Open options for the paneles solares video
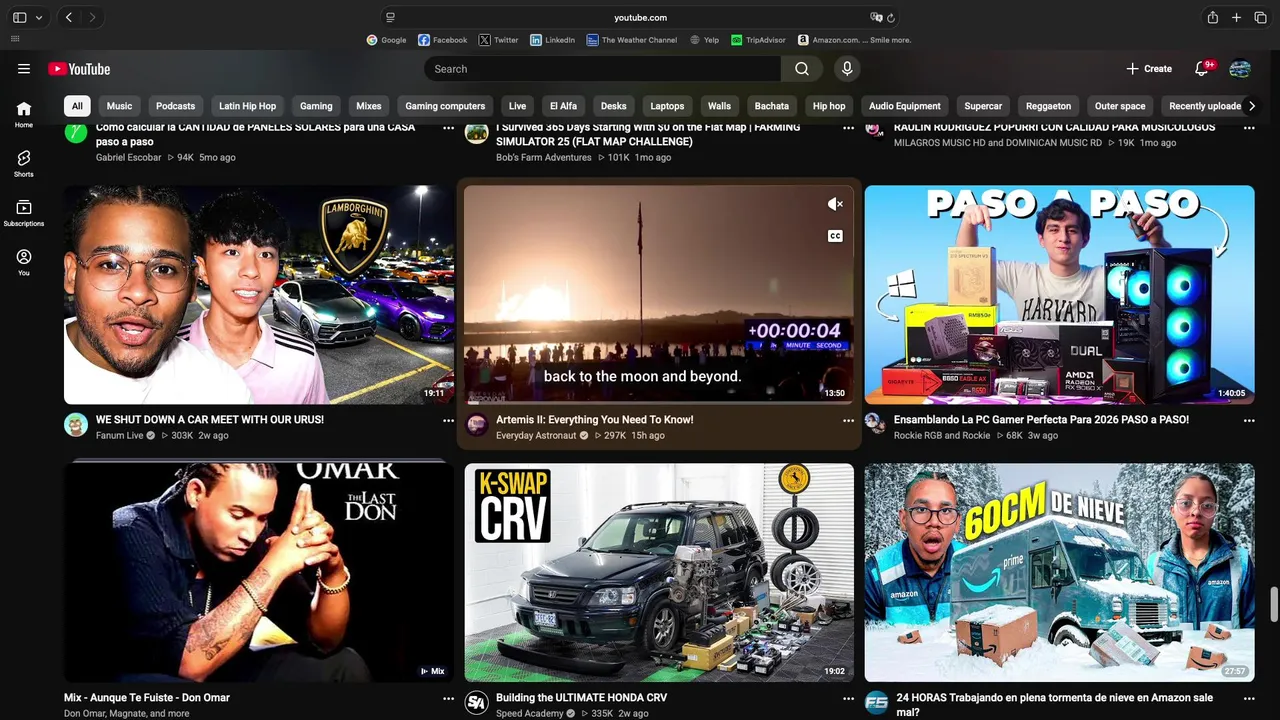This screenshot has width=1280, height=720. 448,128
